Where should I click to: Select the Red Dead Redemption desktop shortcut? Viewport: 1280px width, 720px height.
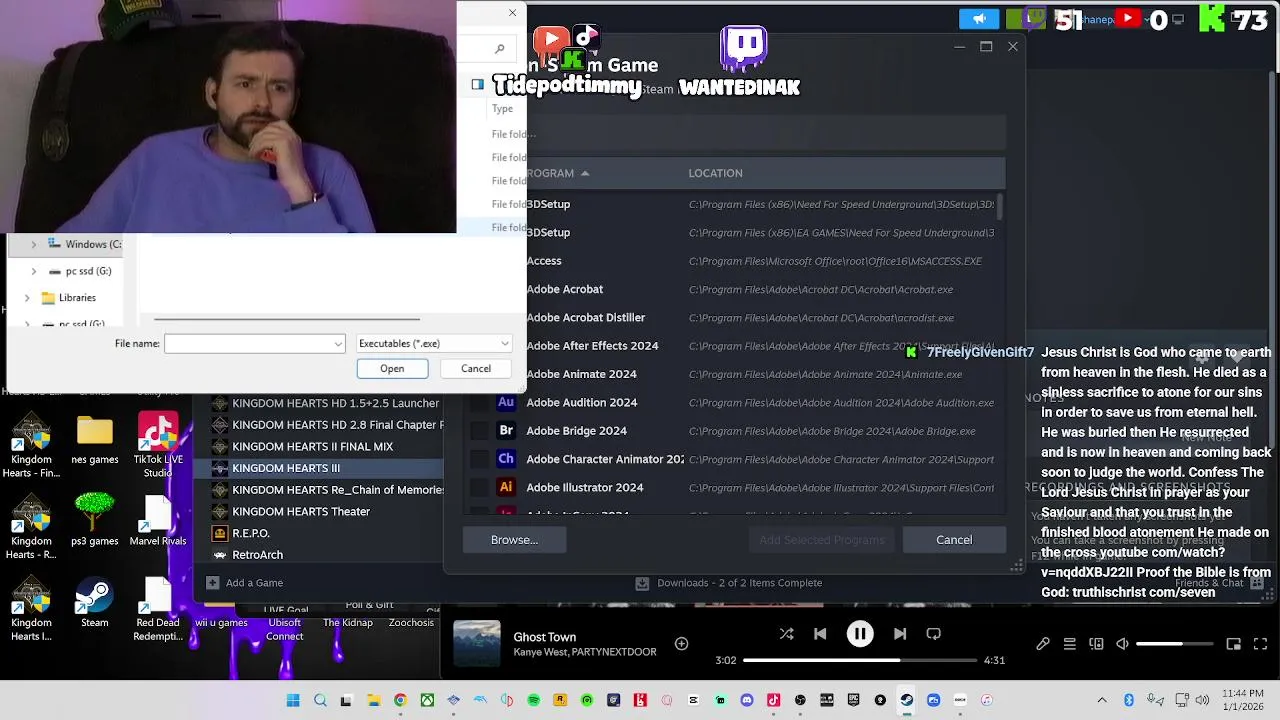point(158,609)
